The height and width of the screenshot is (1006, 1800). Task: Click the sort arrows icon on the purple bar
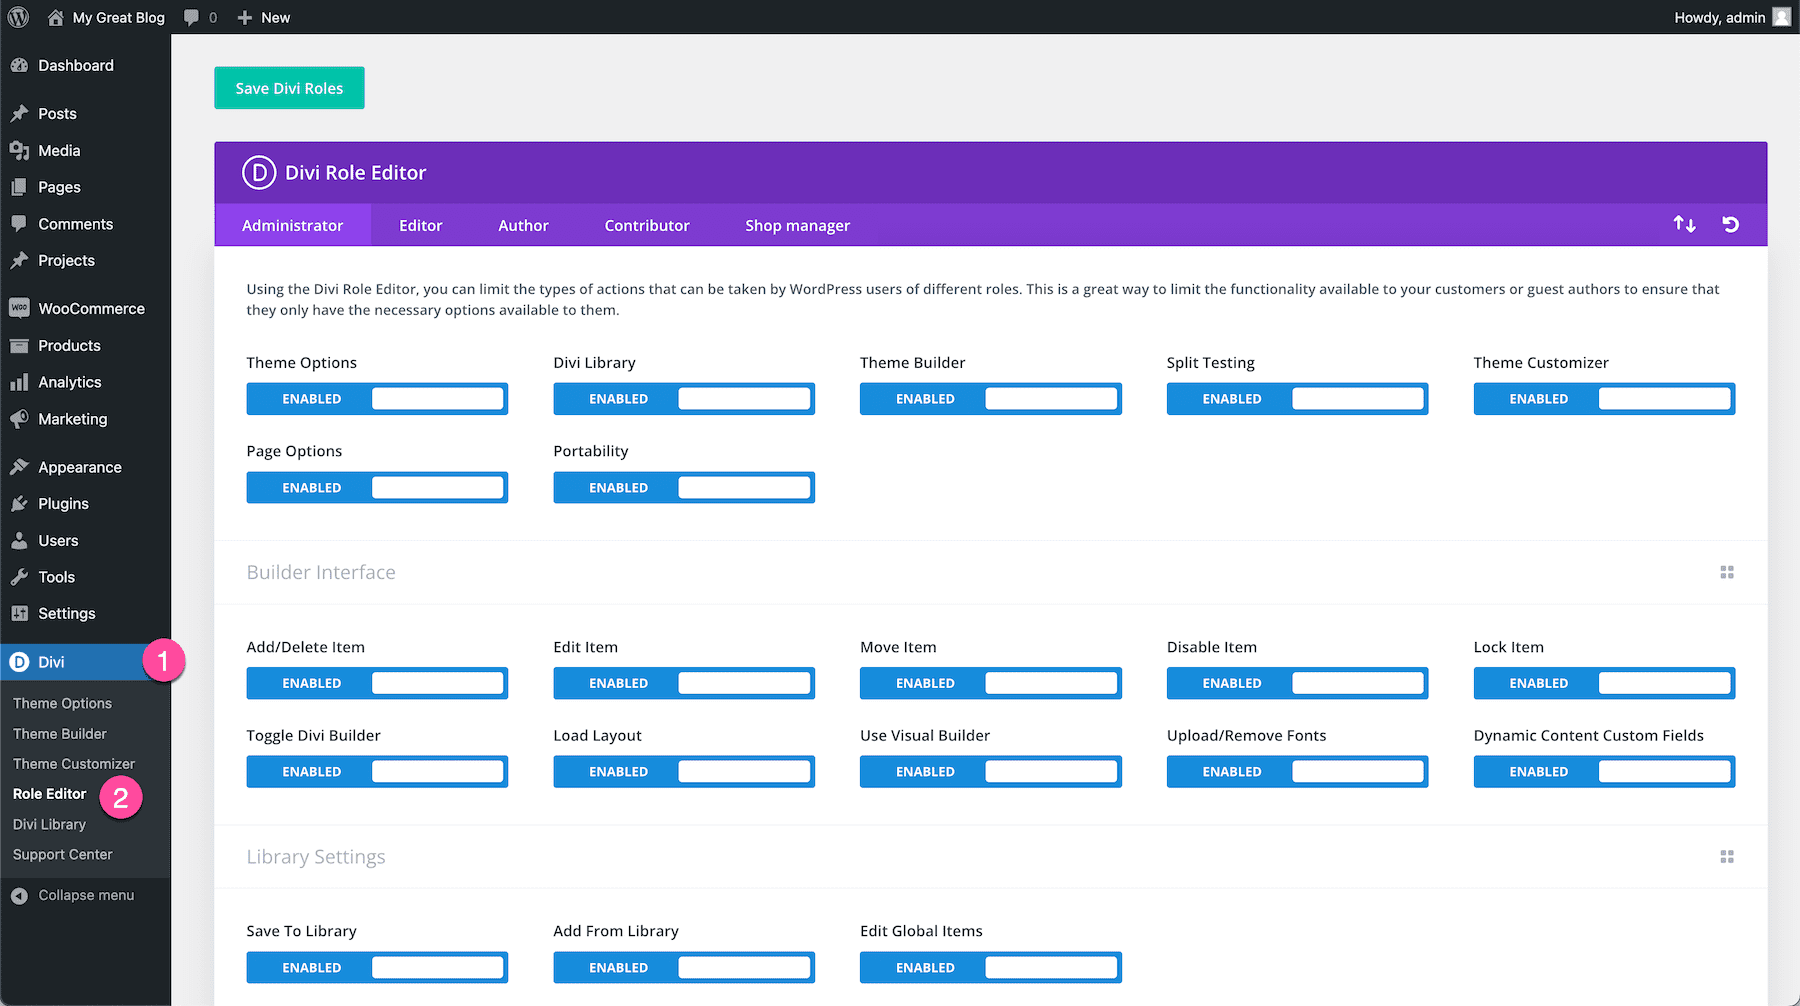(1684, 224)
